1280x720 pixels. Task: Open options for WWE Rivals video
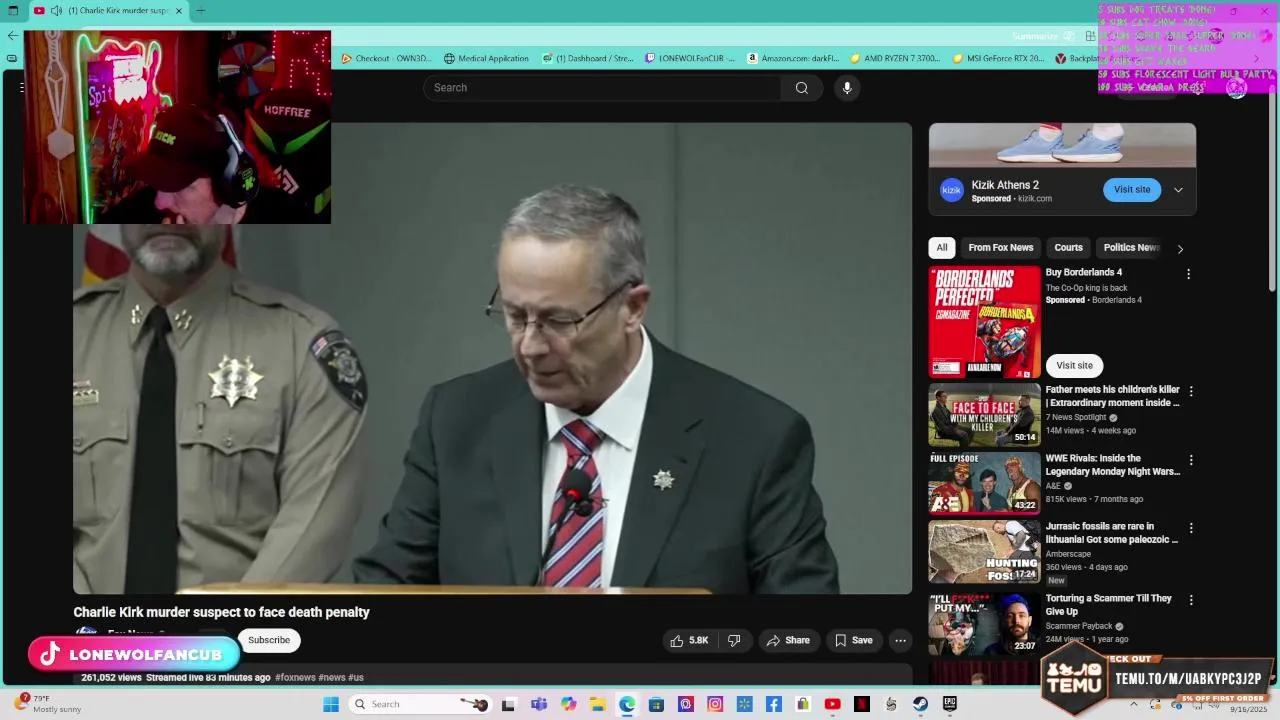pyautogui.click(x=1190, y=460)
